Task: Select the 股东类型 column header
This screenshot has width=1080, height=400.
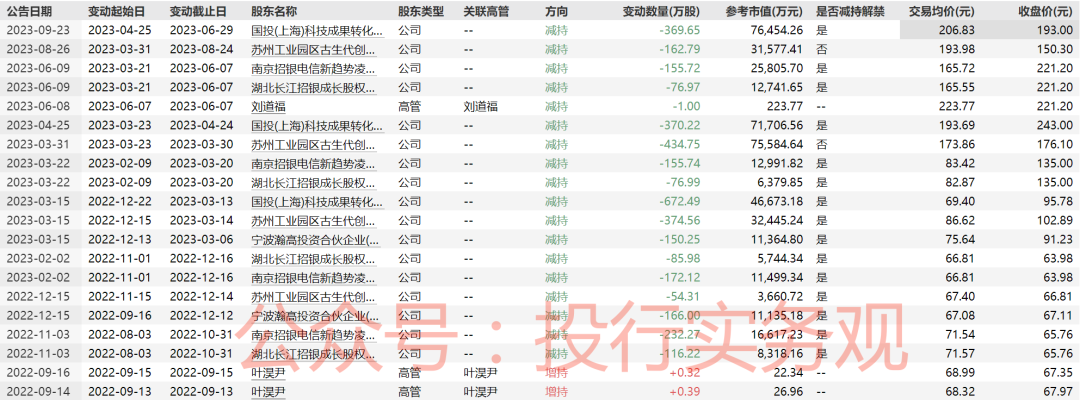Action: coord(421,12)
